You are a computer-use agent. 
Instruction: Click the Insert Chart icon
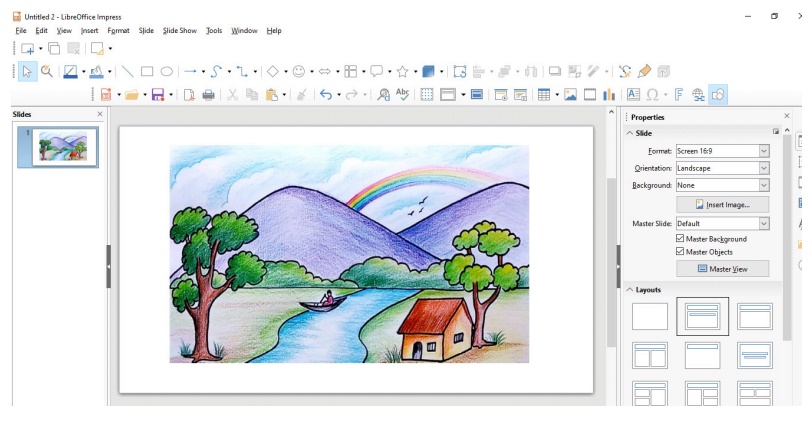609,95
